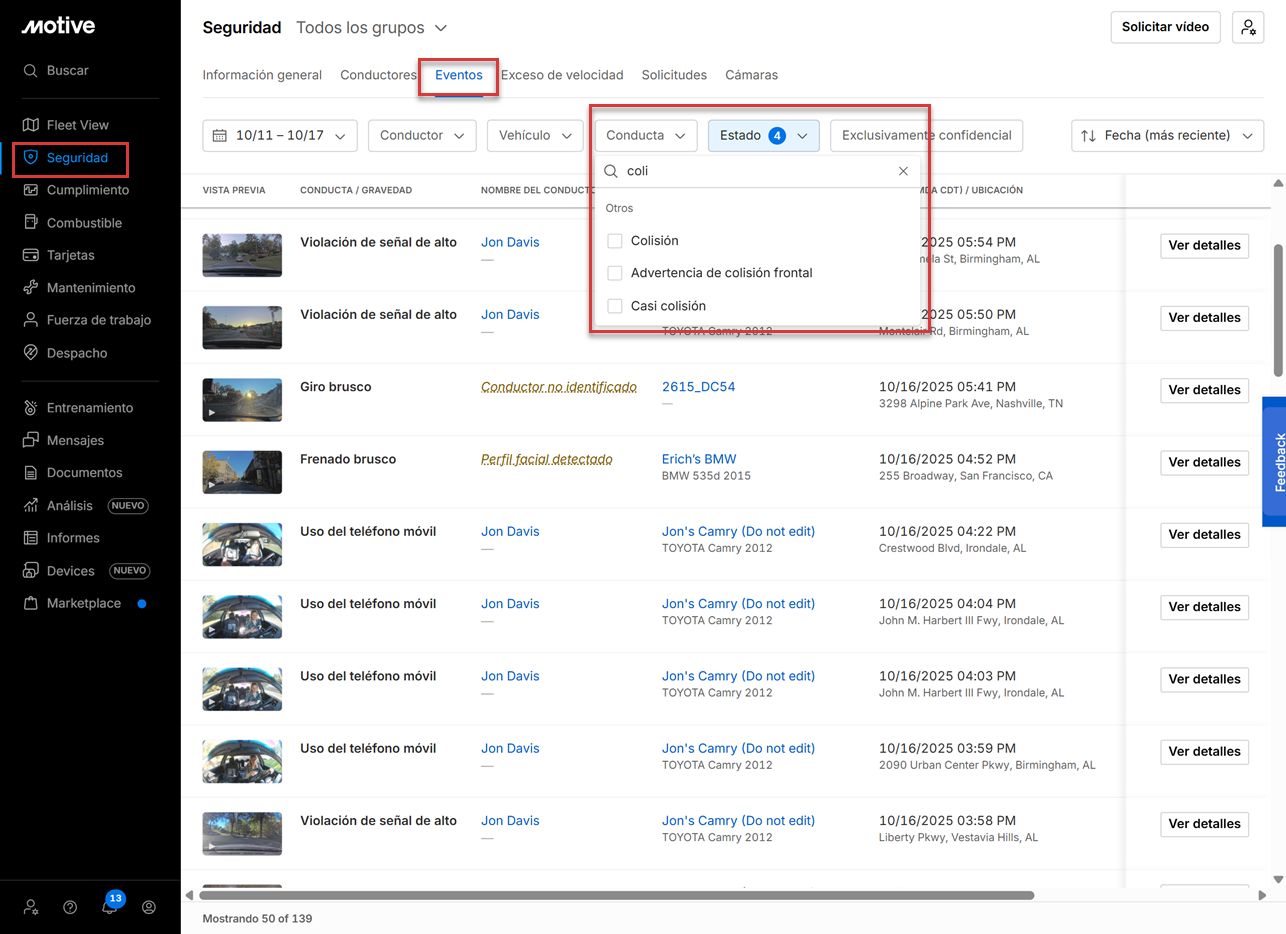Screen dimensions: 1286x934
Task: Open Mantenimiento wrench icon
Action: coord(31,288)
